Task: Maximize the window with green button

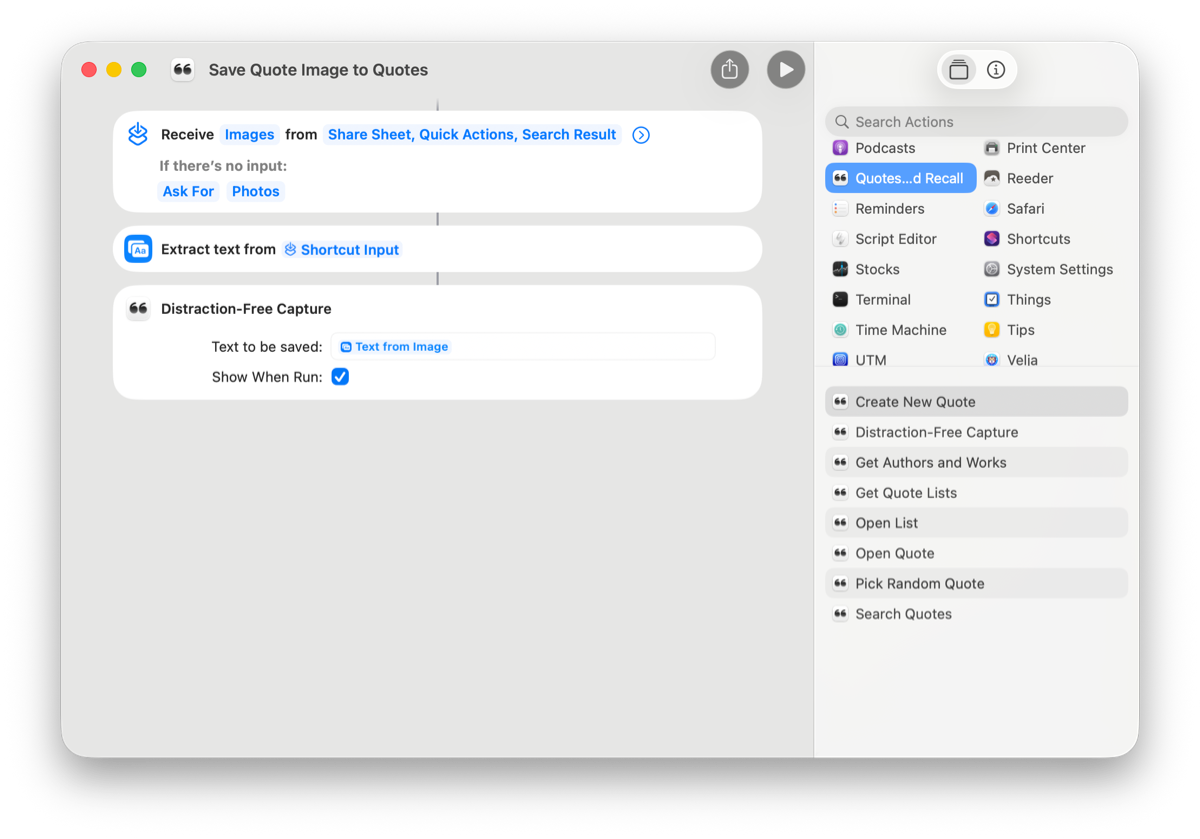Action: coord(139,70)
